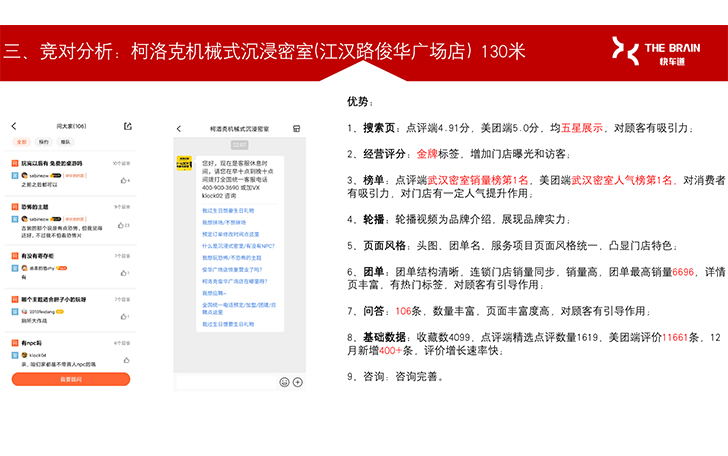Tap blue A icon beside 2013feidang
The image size is (728, 456).
[x=15, y=312]
